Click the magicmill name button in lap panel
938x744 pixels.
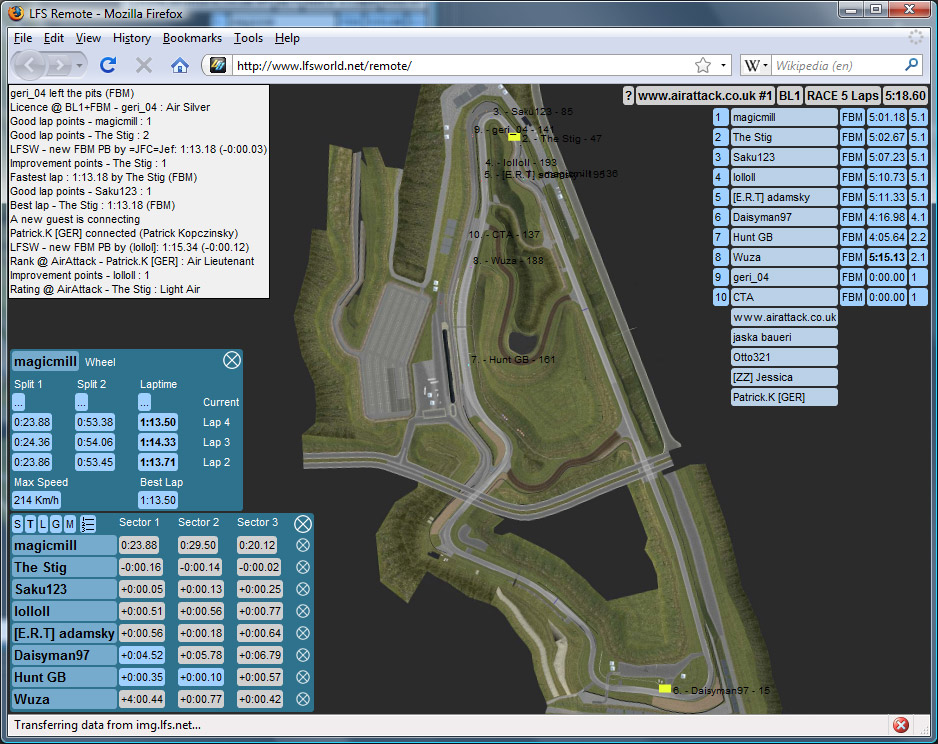coord(45,361)
